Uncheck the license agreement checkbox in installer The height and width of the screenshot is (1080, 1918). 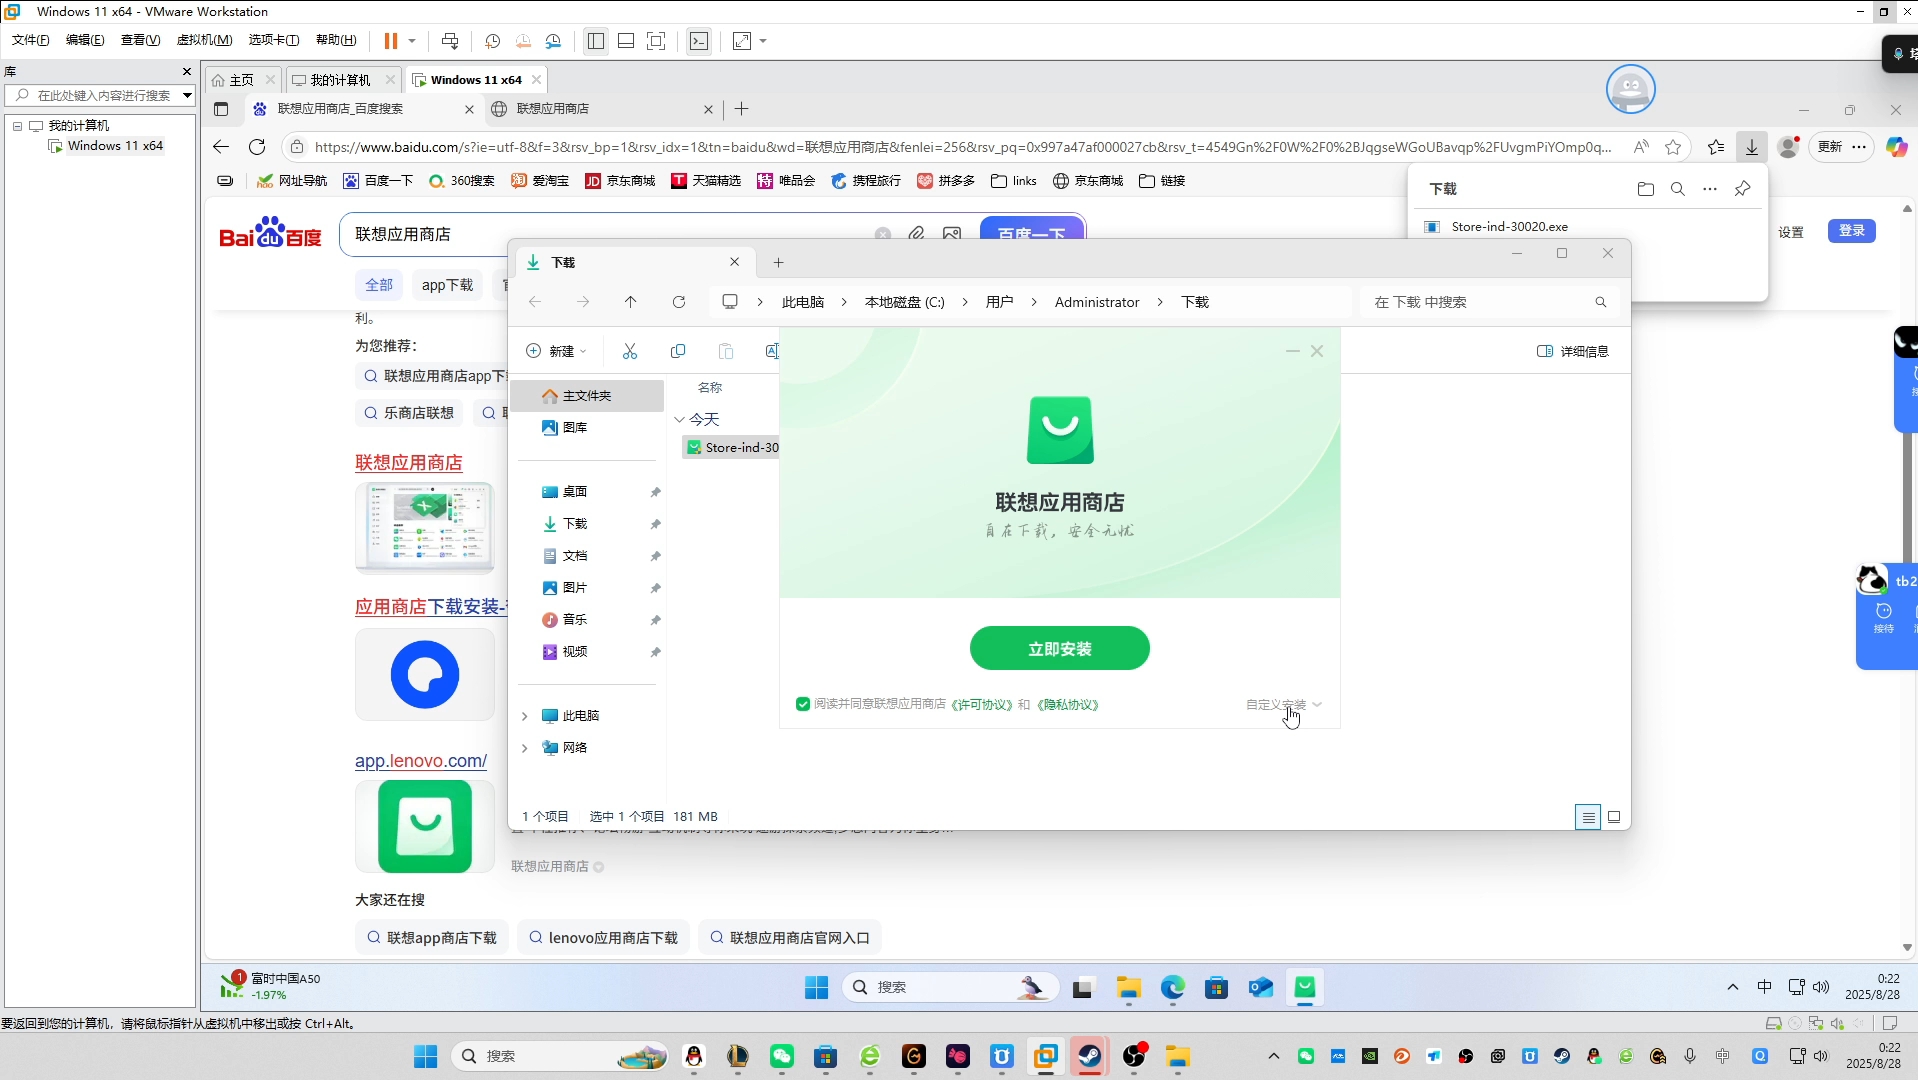point(803,704)
